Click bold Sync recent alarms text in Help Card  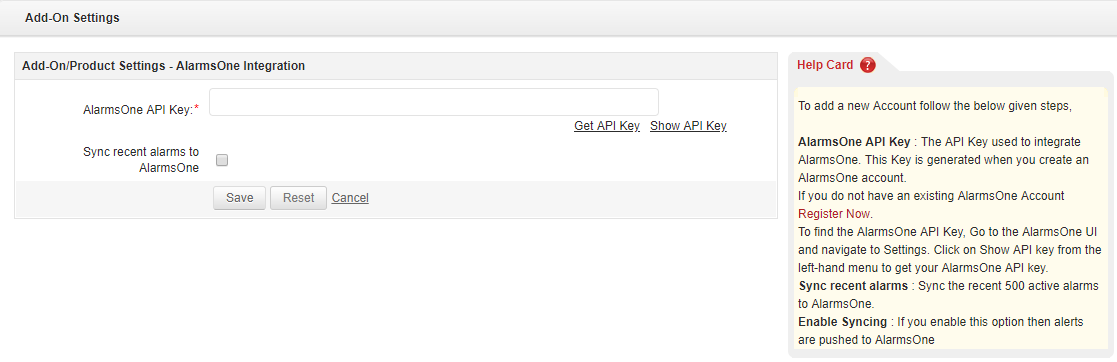pos(853,286)
